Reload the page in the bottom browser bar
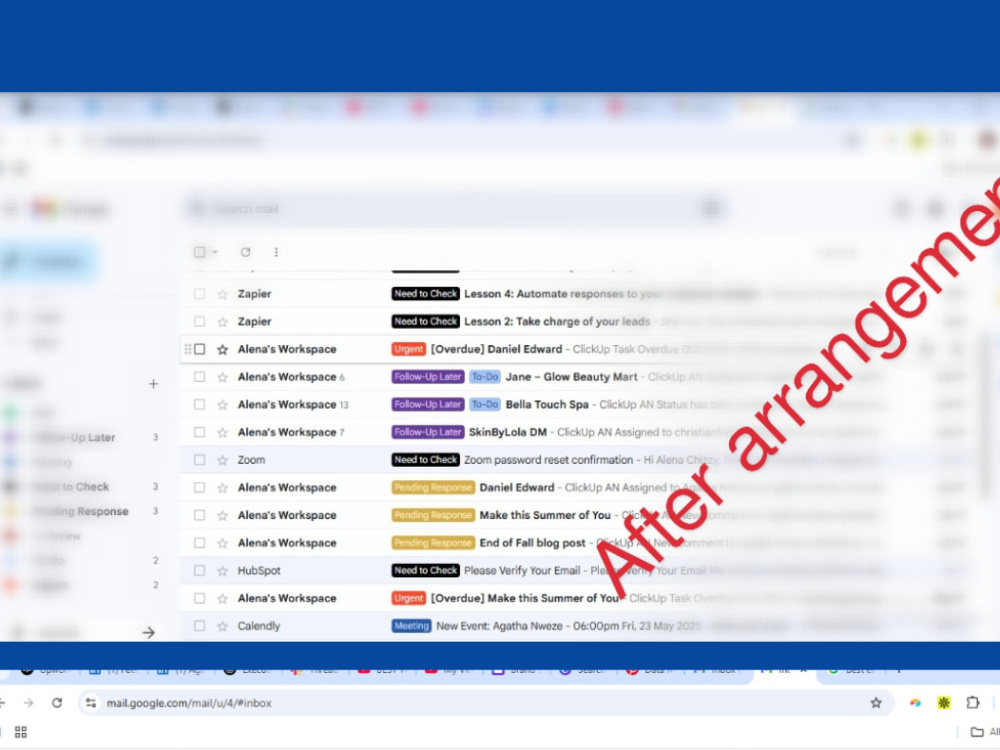This screenshot has width=1000, height=750. [x=57, y=703]
